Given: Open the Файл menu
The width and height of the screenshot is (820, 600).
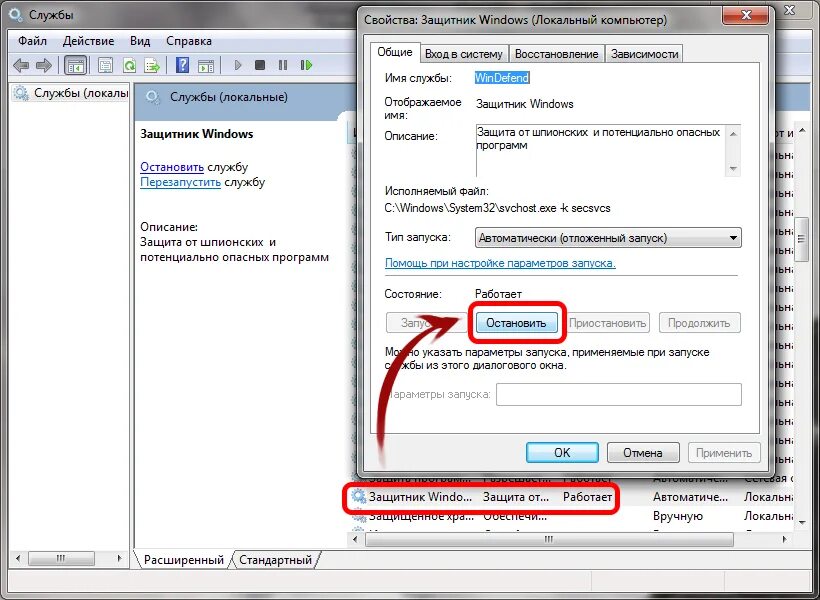Looking at the screenshot, I should 32,41.
